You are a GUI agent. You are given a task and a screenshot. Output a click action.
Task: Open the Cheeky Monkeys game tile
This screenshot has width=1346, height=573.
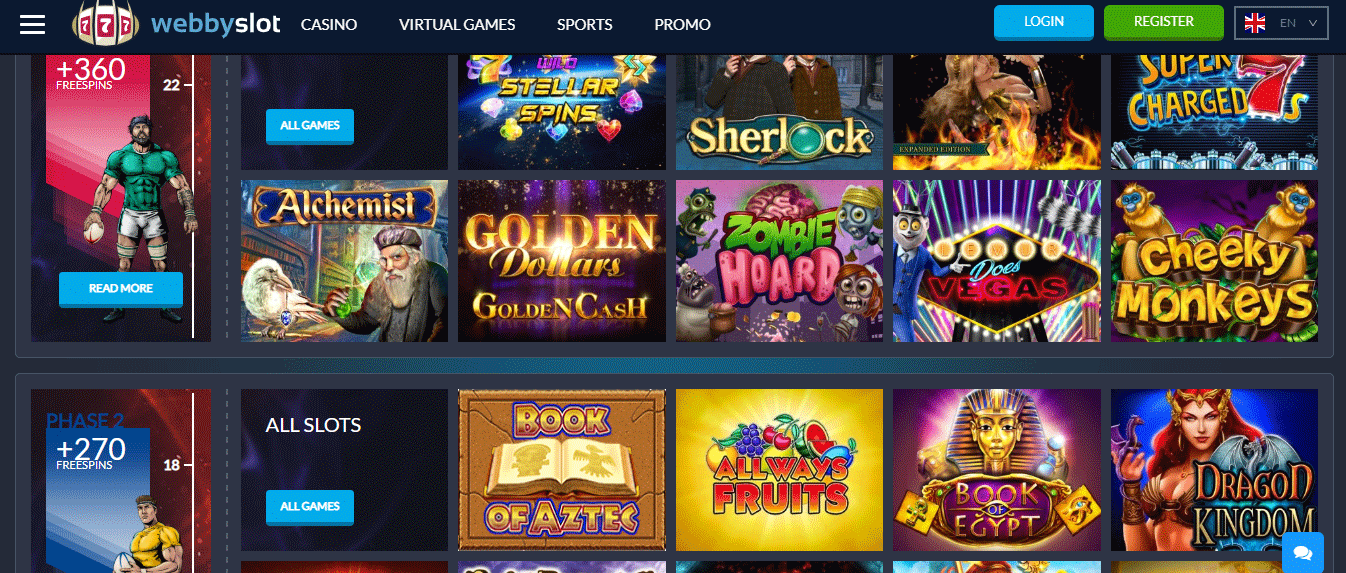point(1214,261)
